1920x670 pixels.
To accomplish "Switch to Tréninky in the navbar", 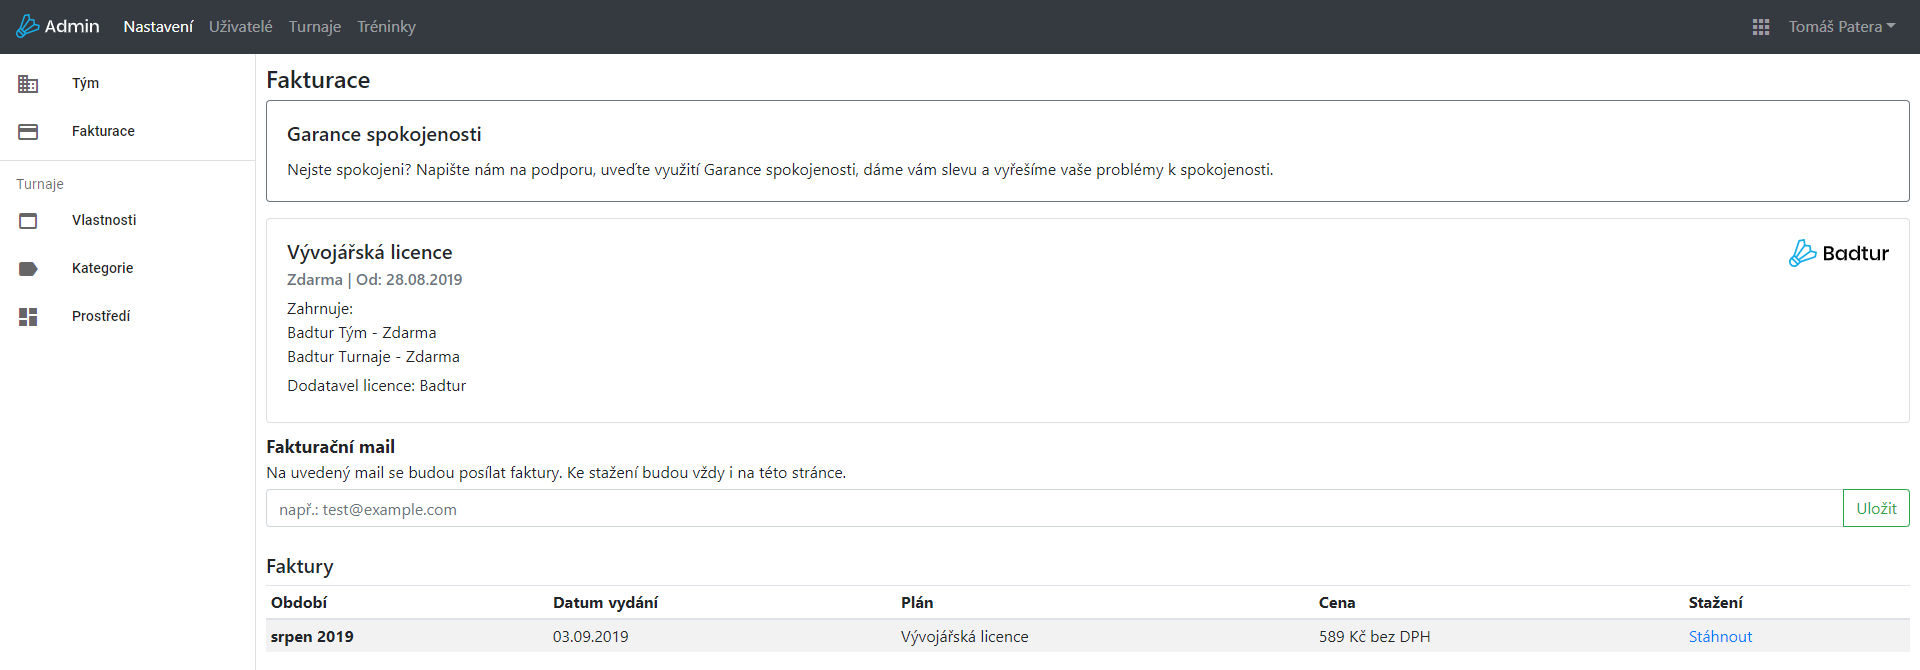I will [x=386, y=27].
